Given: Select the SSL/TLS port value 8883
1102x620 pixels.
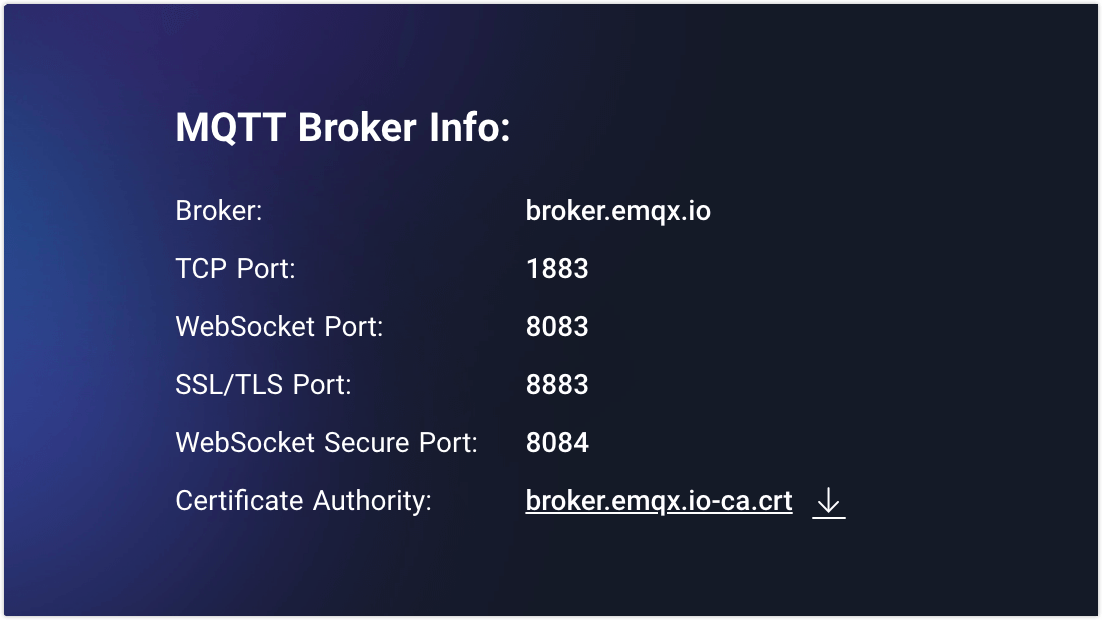Looking at the screenshot, I should pos(557,385).
